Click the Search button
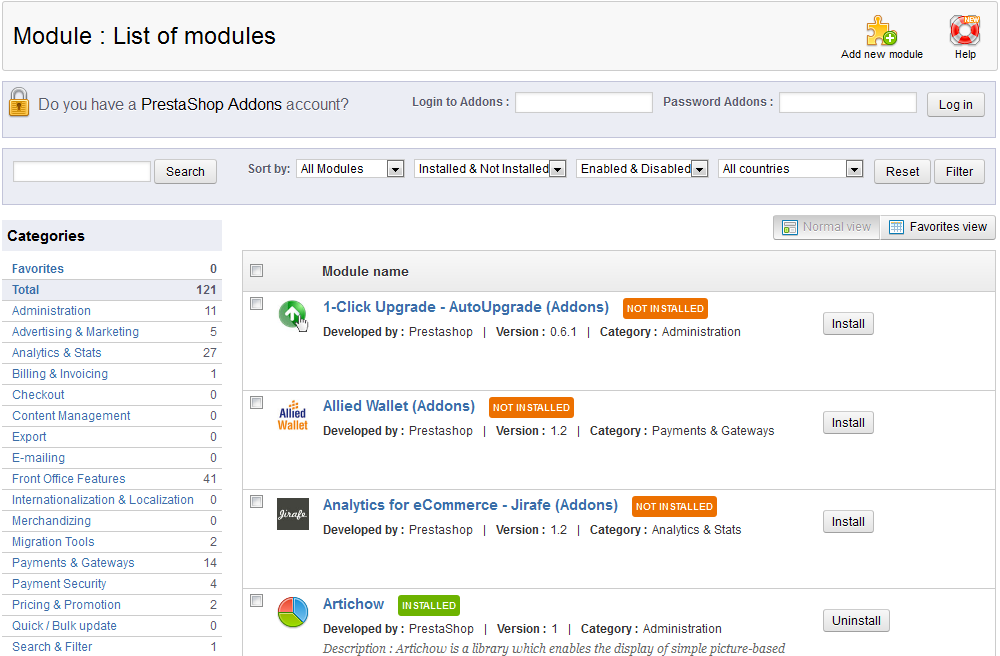Viewport: 1000px width, 656px height. tap(185, 171)
